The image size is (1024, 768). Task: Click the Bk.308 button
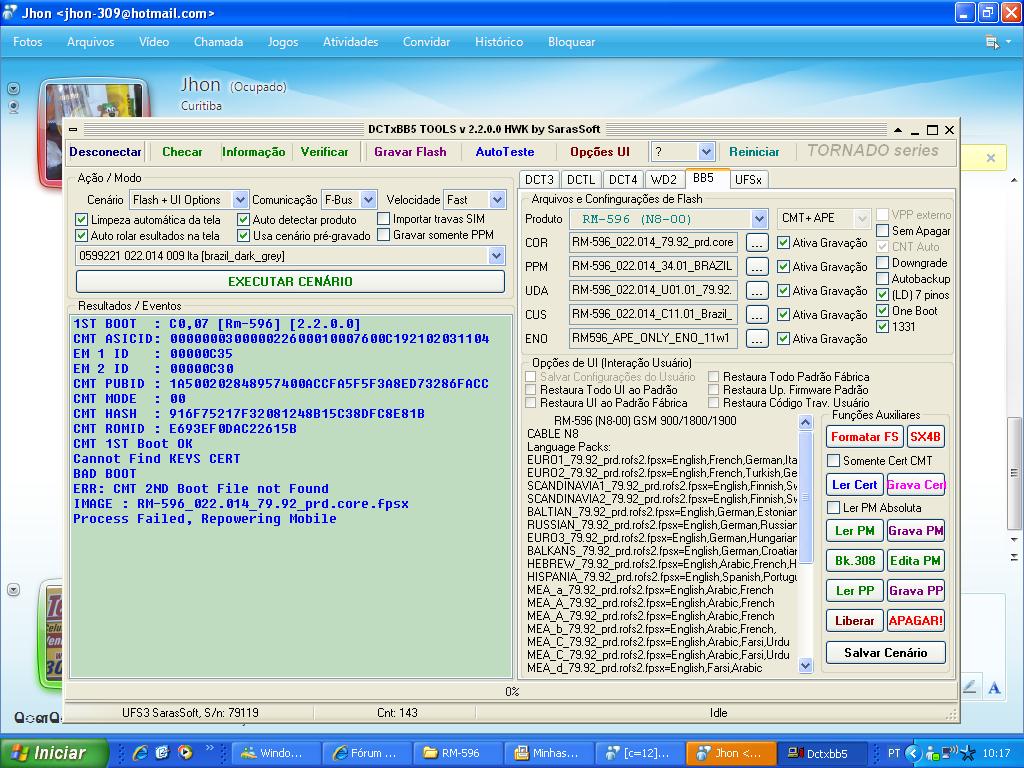855,561
